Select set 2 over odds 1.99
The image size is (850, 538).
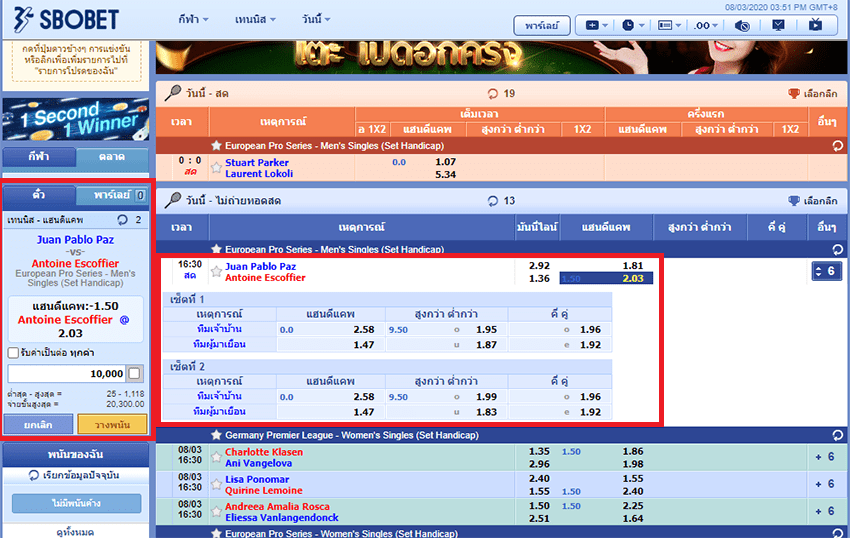pos(486,397)
